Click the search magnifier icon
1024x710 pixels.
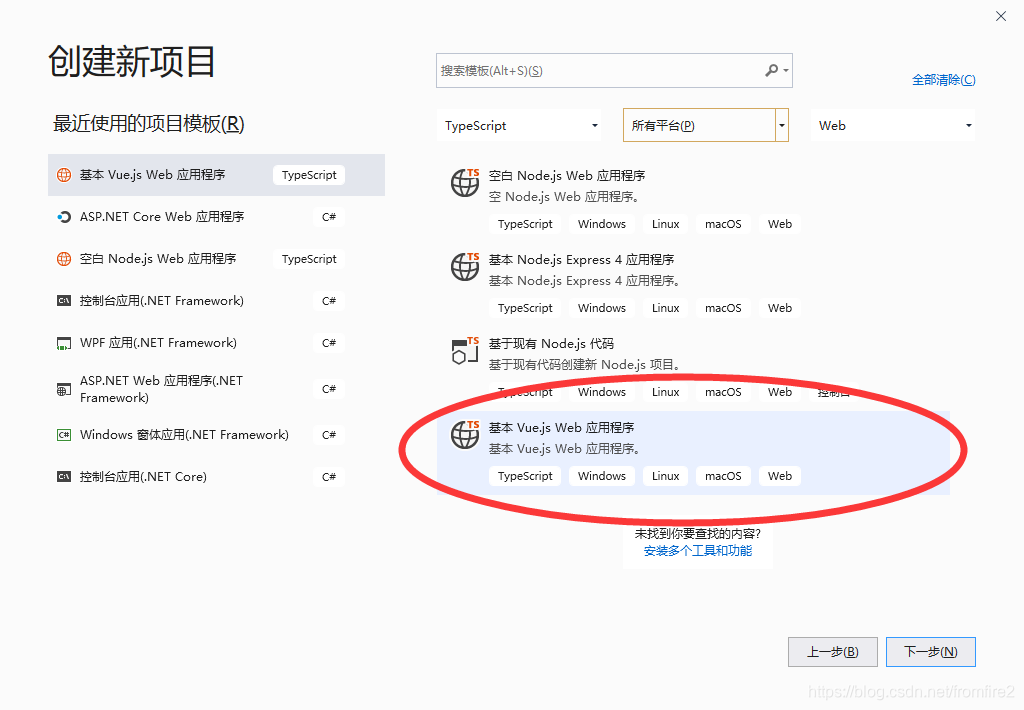(773, 70)
